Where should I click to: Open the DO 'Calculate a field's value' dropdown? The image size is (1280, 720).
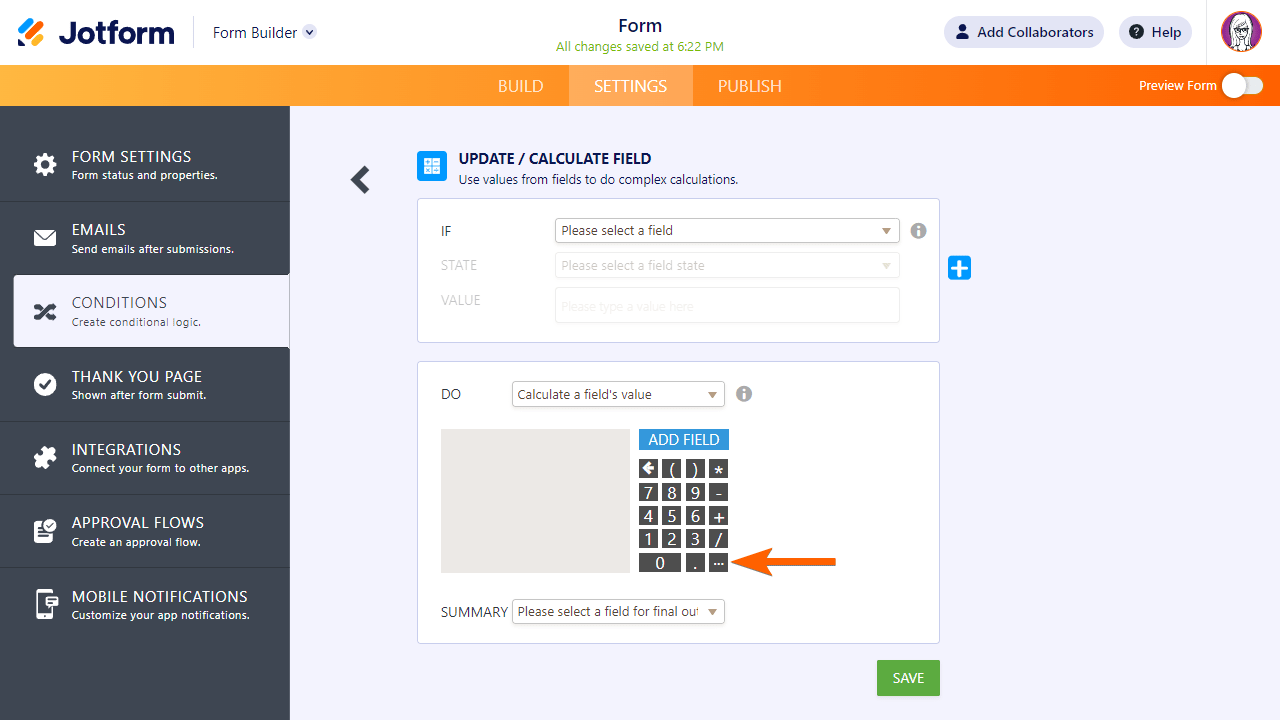click(618, 394)
